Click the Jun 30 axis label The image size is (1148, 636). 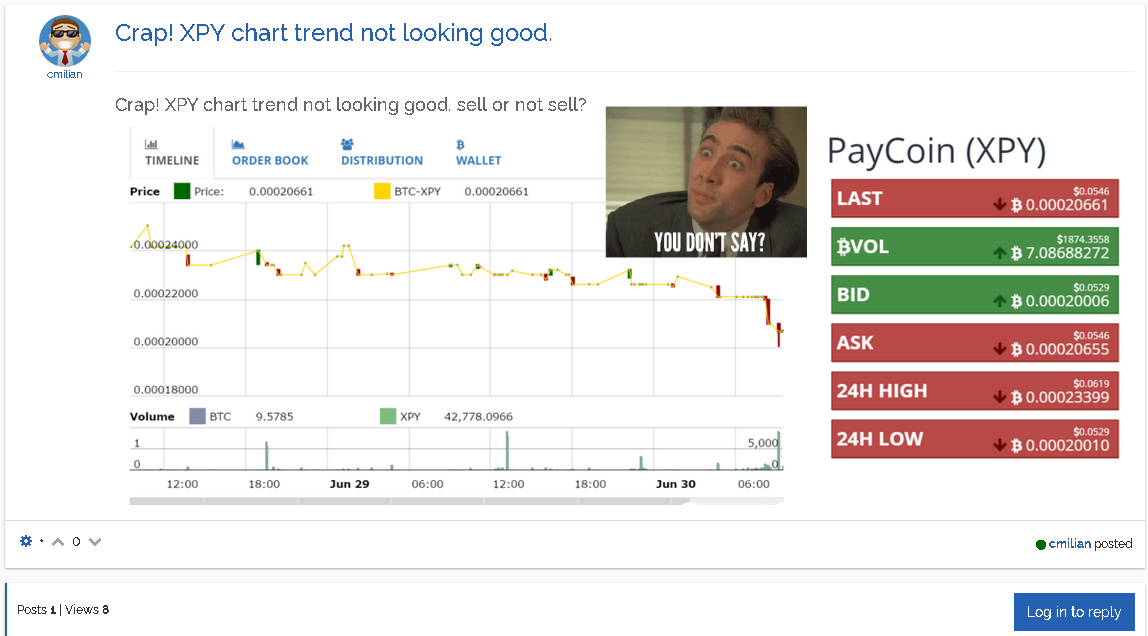point(676,484)
